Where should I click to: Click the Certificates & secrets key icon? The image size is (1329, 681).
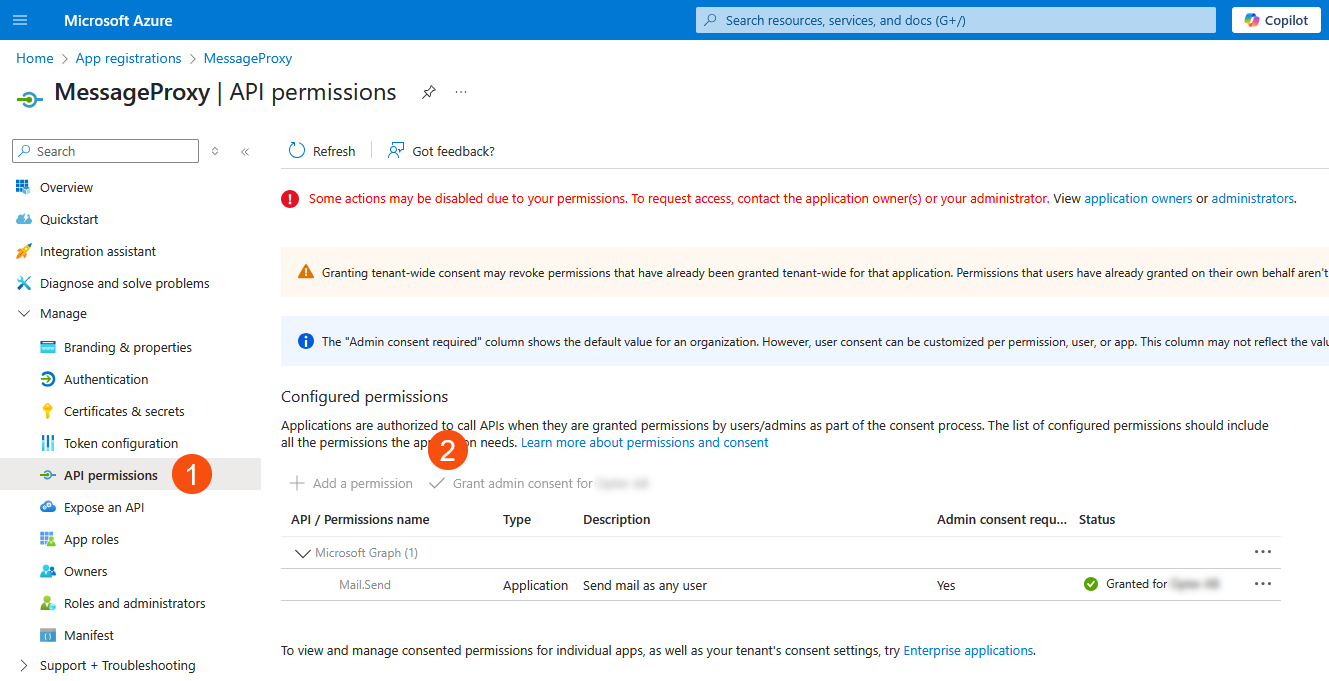[x=48, y=411]
